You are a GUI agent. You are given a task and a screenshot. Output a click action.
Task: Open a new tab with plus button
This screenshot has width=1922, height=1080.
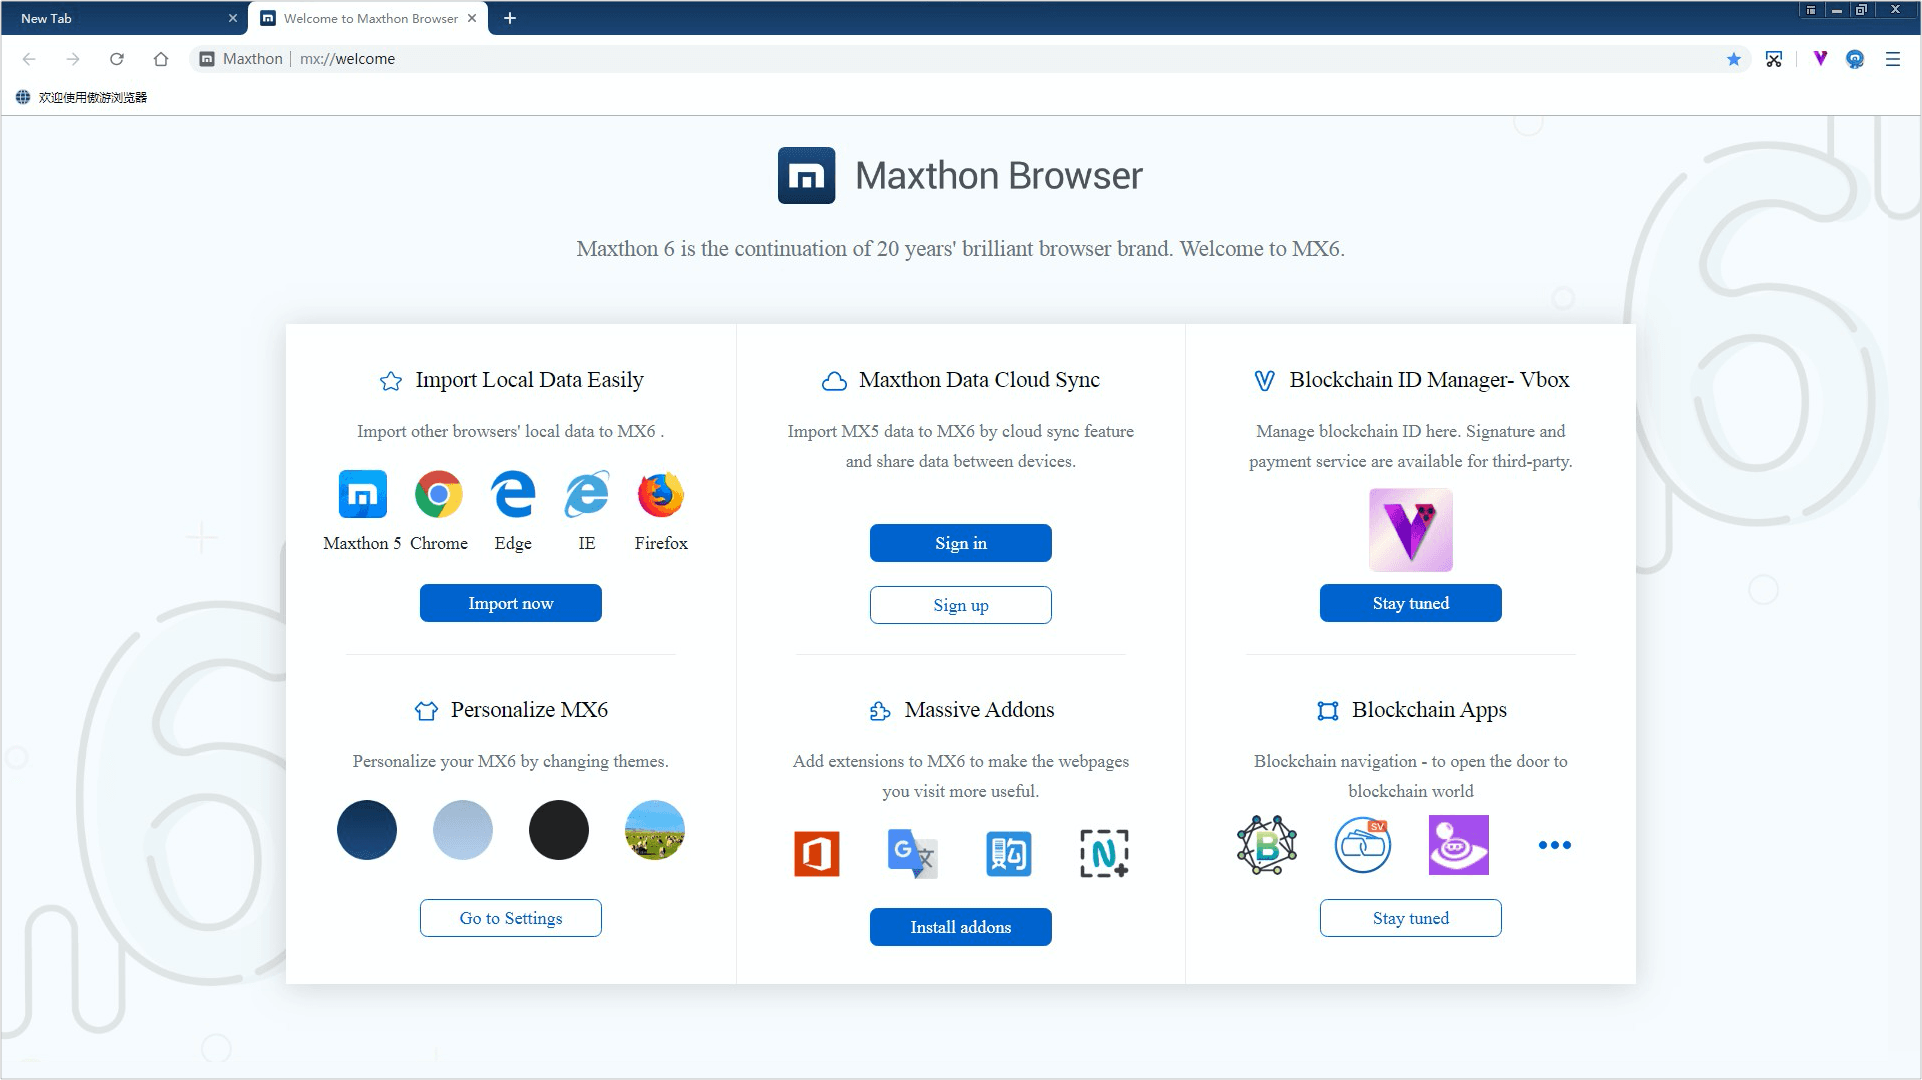[x=510, y=18]
